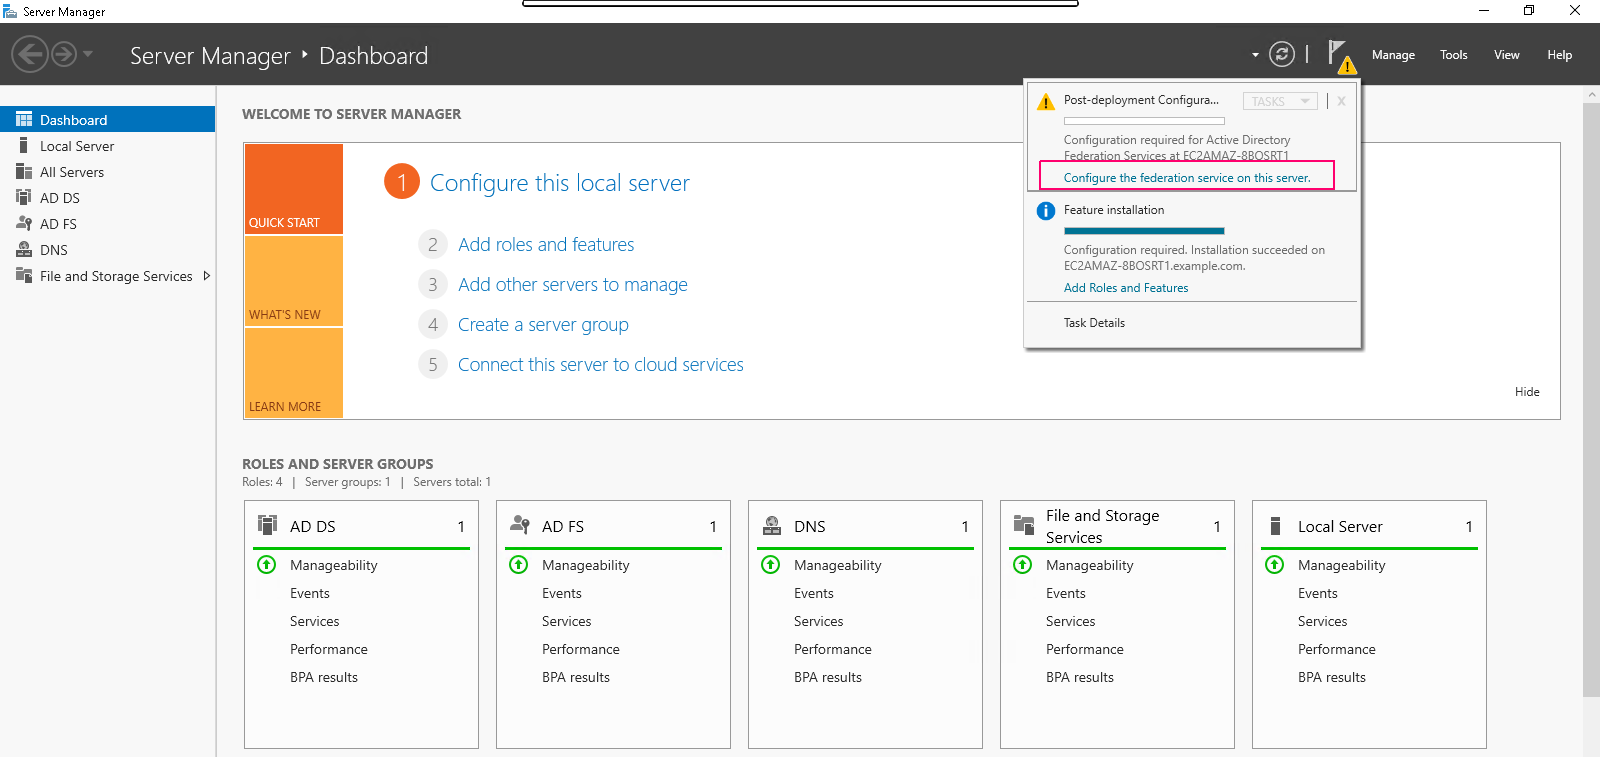Select the LEARN MORE tile

[x=294, y=373]
